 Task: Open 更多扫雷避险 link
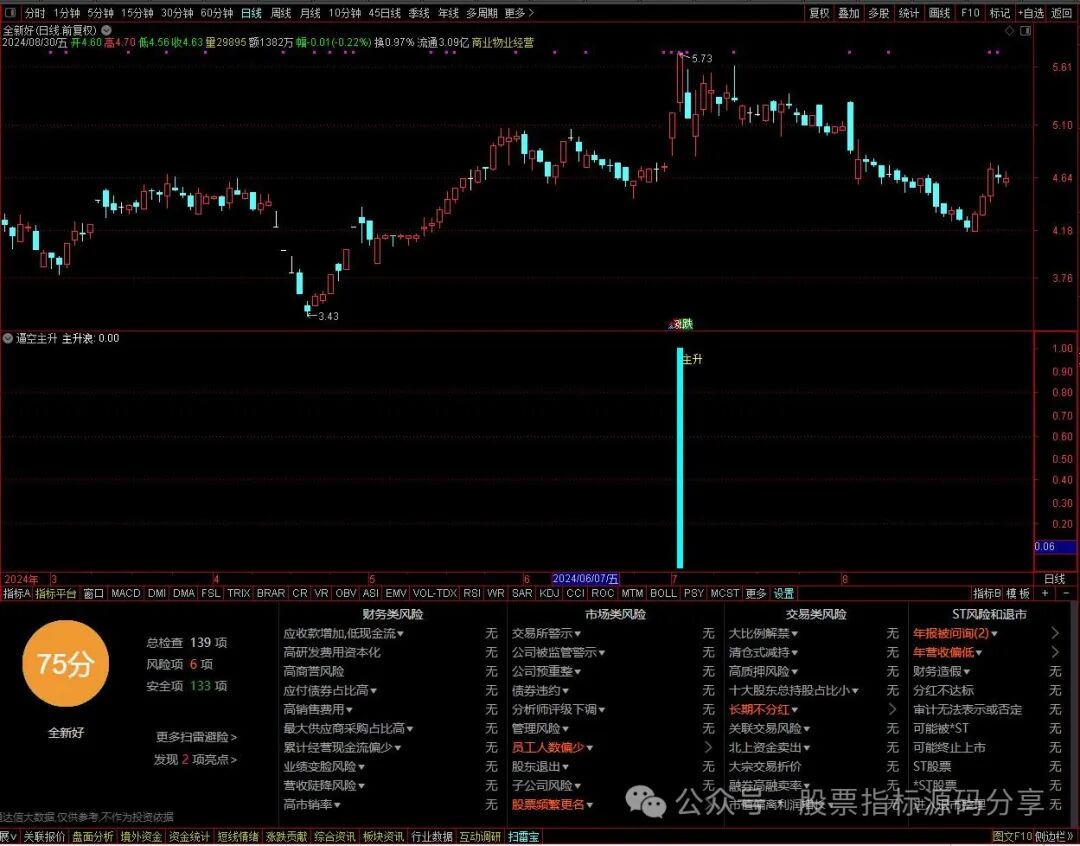pos(197,737)
